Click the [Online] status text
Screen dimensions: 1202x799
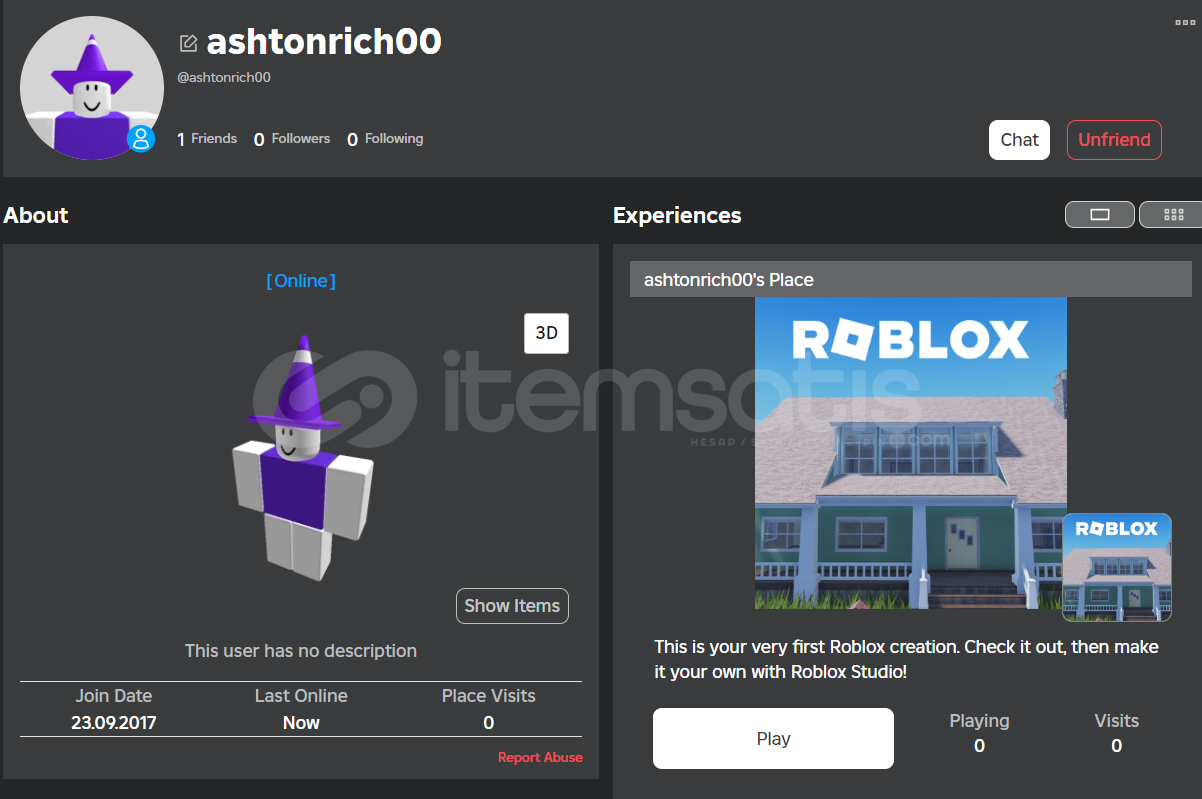[x=301, y=281]
